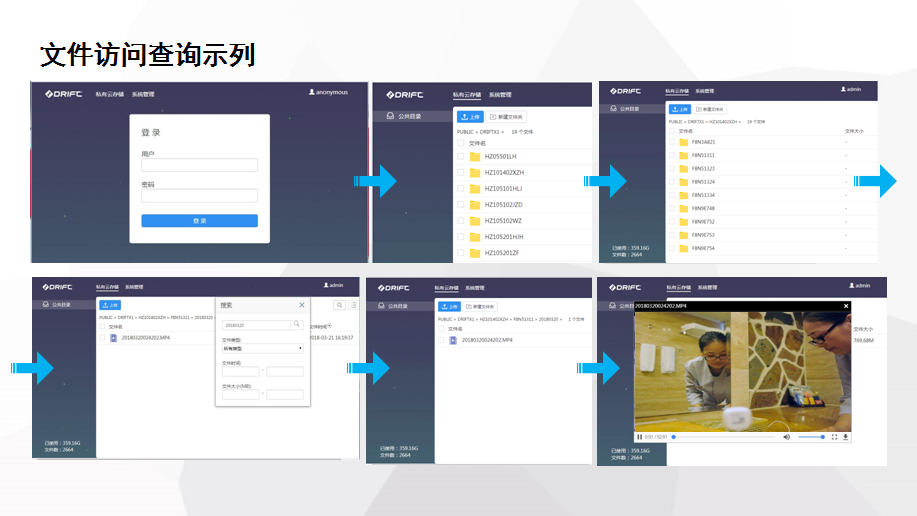Click HZ101402XZH breadcrumb above F8N3A821 list
Screen dimensions: 917x516
(723, 122)
